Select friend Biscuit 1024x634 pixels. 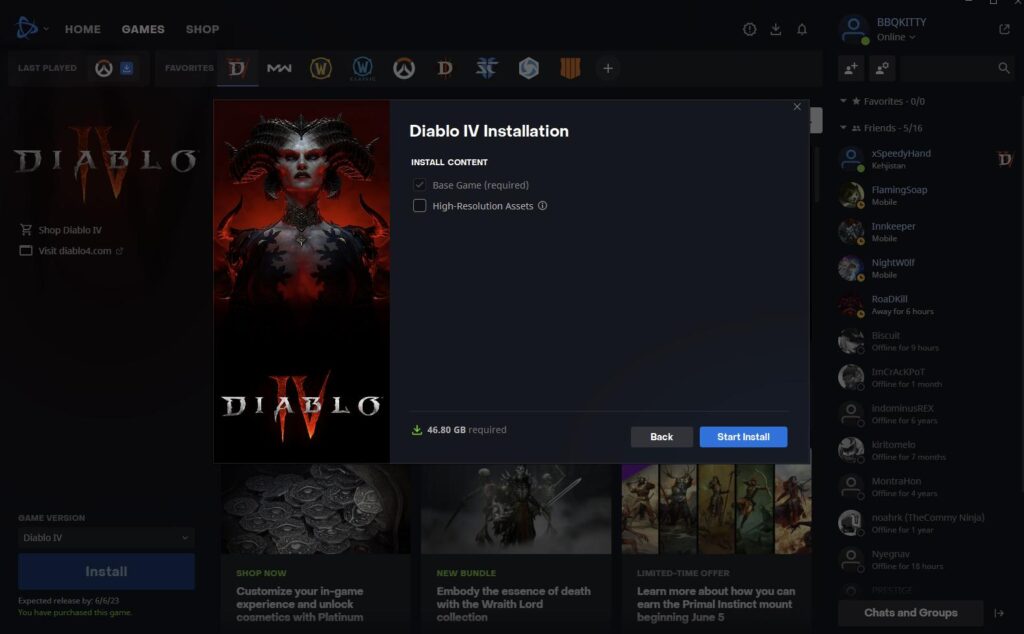tap(924, 341)
